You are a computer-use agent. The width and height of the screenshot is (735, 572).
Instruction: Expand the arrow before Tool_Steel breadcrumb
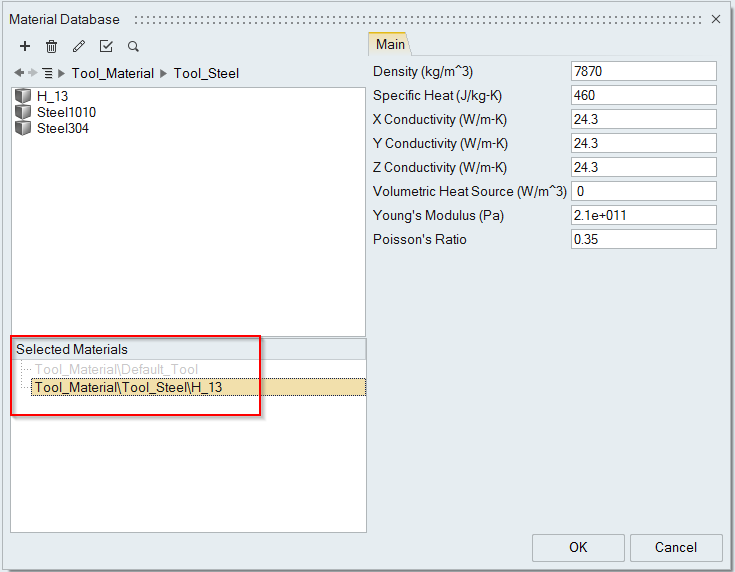164,73
